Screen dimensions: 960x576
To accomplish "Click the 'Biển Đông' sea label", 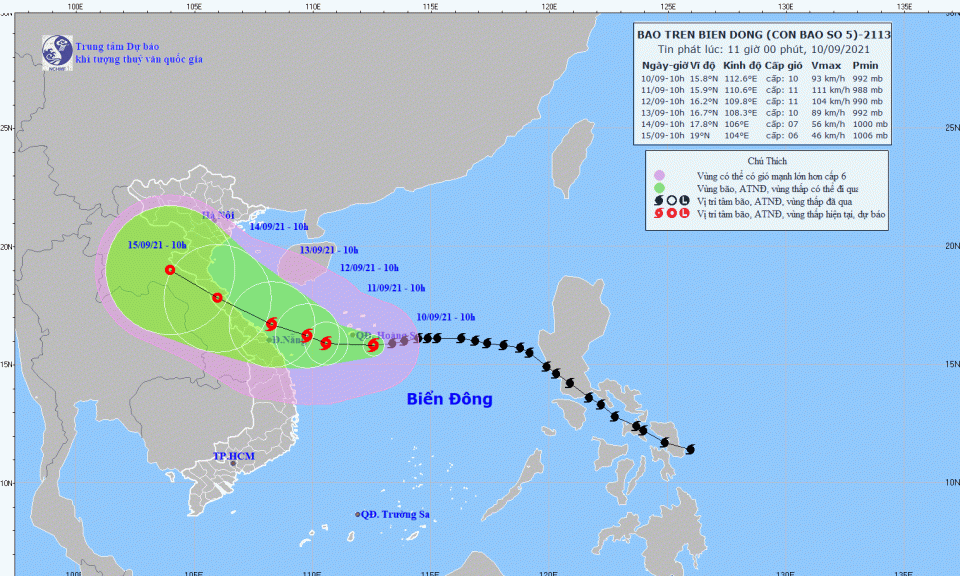I will [449, 399].
